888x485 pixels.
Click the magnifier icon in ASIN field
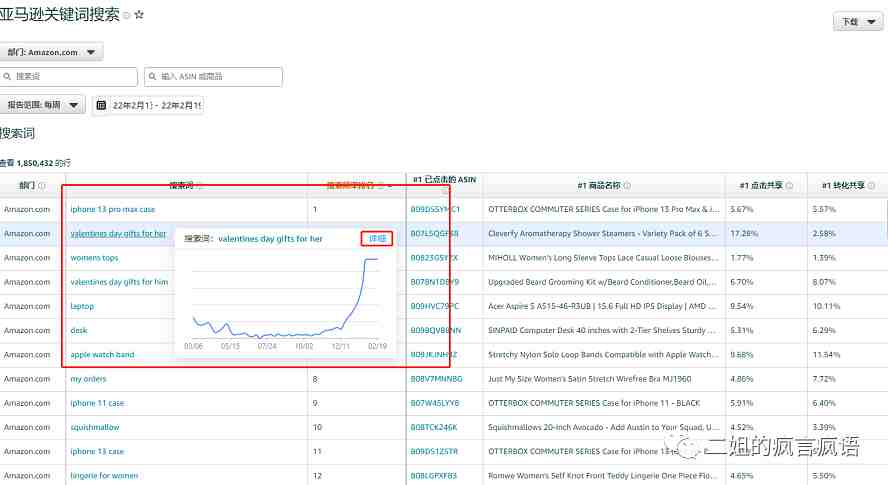click(152, 76)
